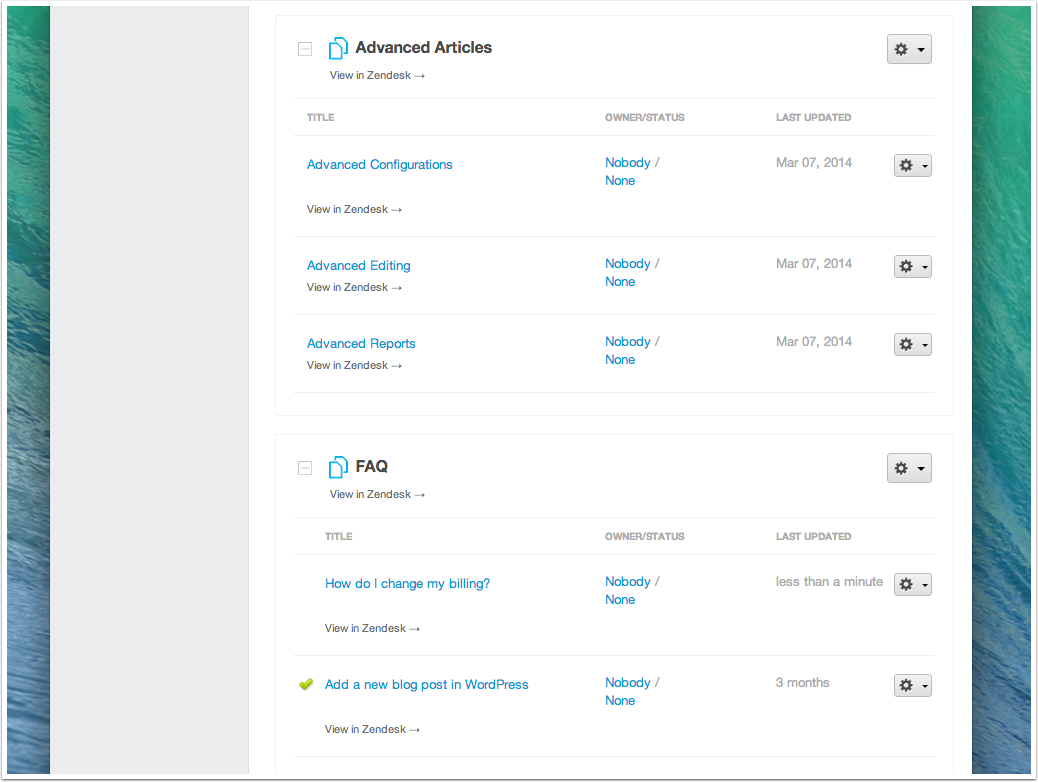Screen dimensions: 1038x782
Task: Open the article How do I change my billing
Action: point(407,583)
